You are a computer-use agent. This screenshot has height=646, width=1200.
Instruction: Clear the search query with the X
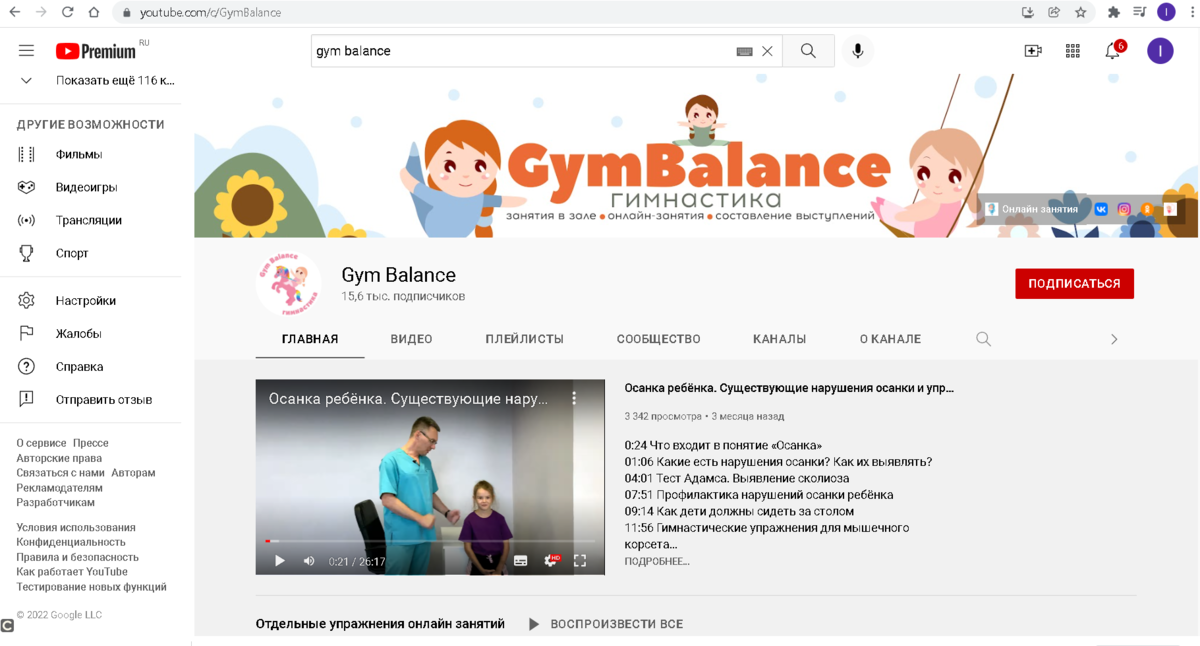point(768,51)
